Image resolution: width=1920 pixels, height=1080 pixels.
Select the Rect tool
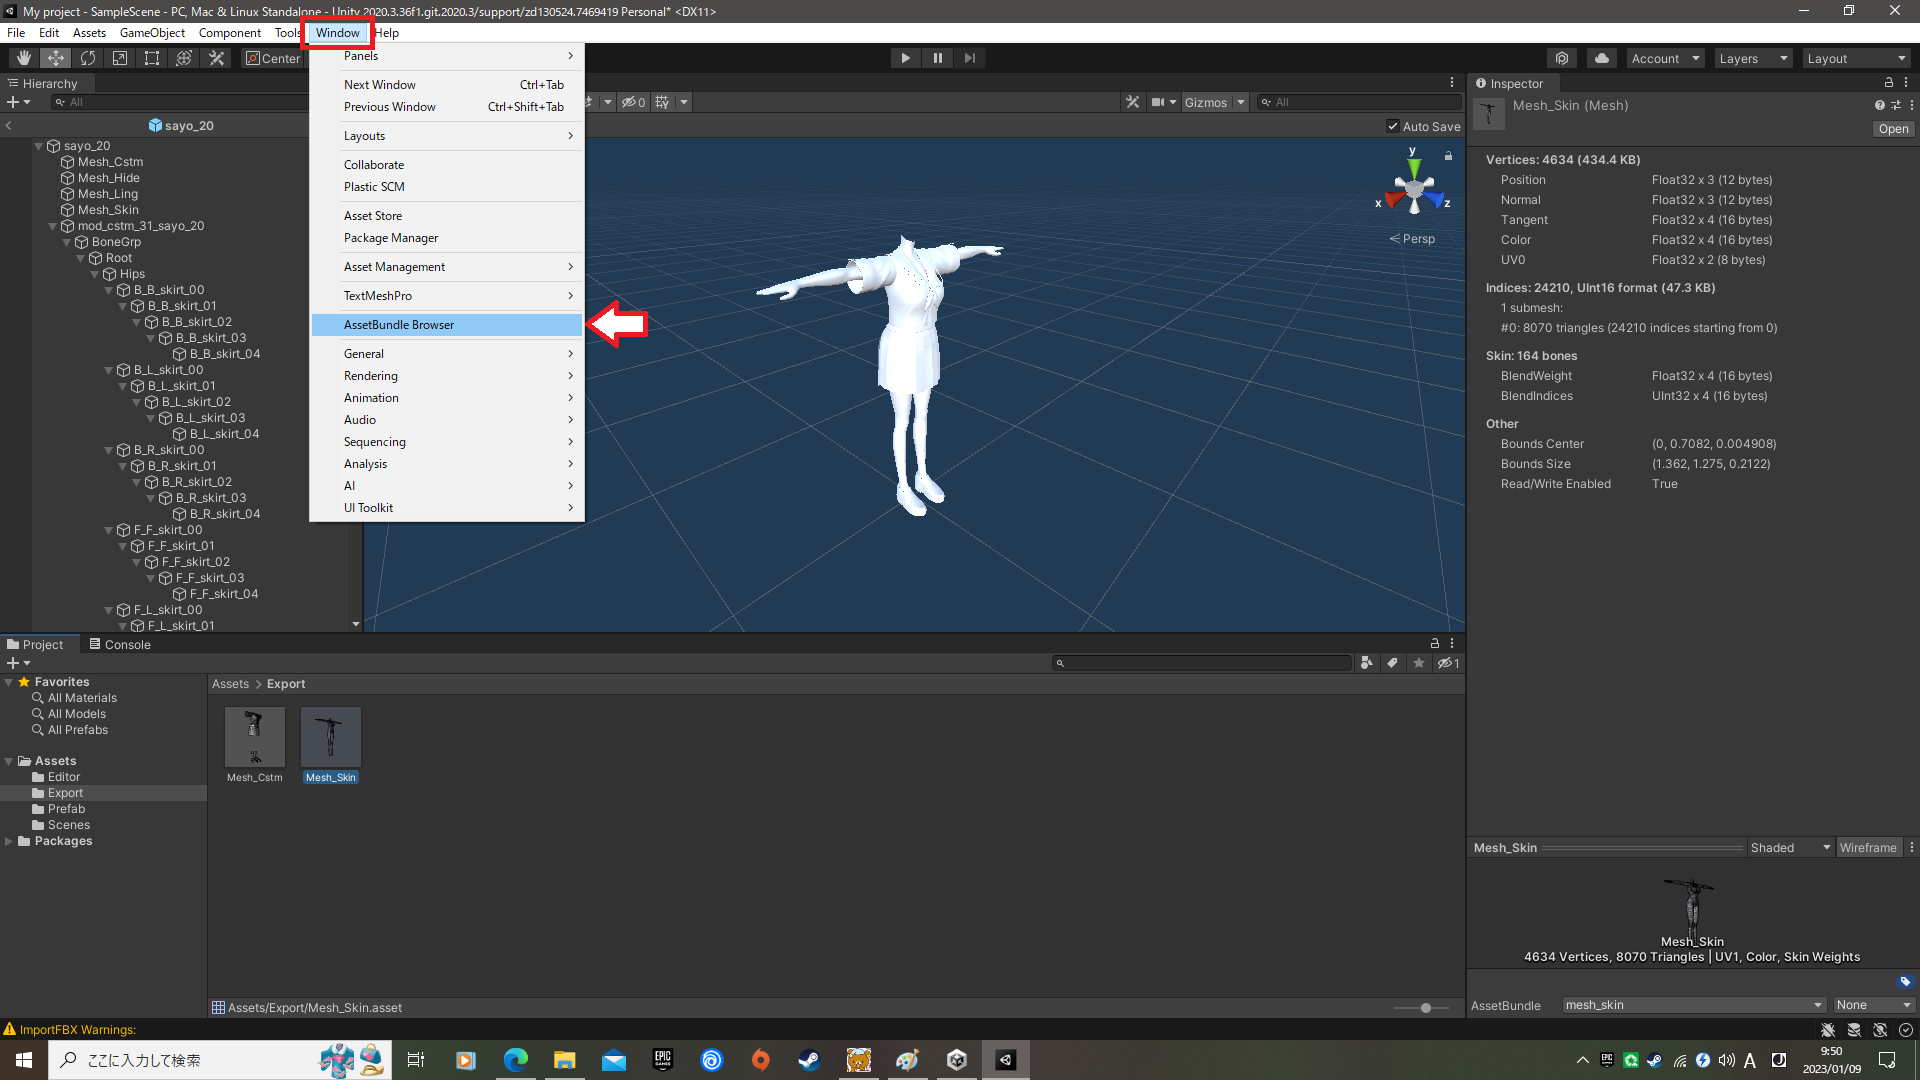[x=152, y=58]
